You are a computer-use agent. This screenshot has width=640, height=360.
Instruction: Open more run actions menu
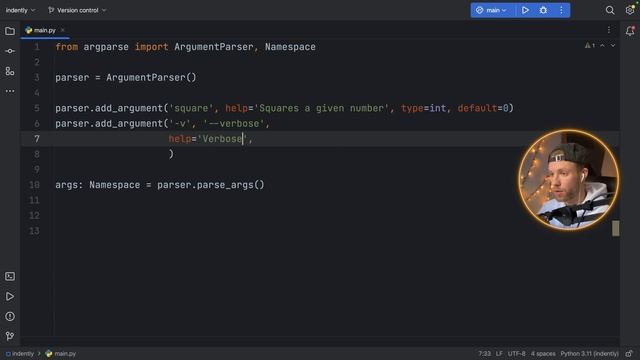(x=561, y=10)
